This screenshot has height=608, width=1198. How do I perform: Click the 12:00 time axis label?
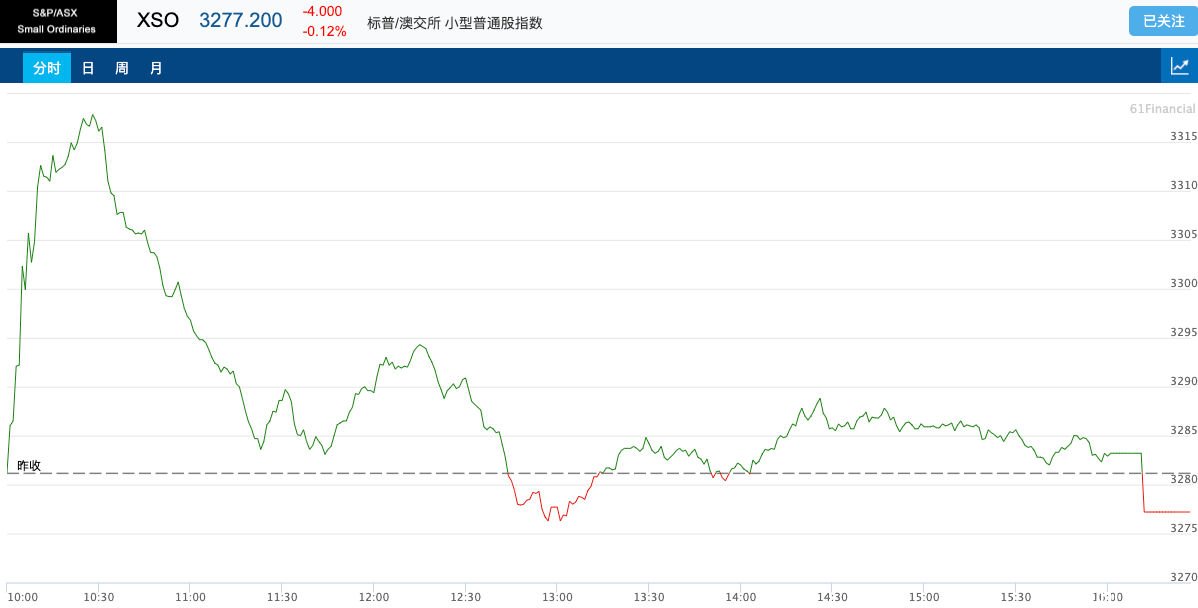[x=374, y=597]
